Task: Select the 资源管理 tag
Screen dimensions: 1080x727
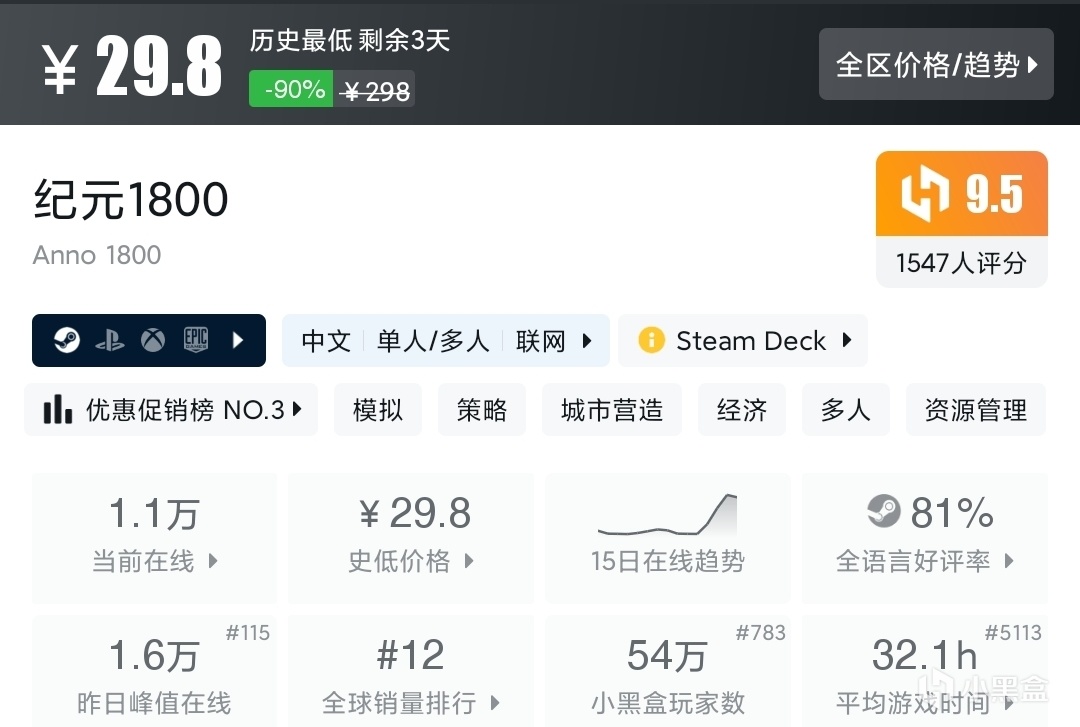Action: click(x=975, y=410)
